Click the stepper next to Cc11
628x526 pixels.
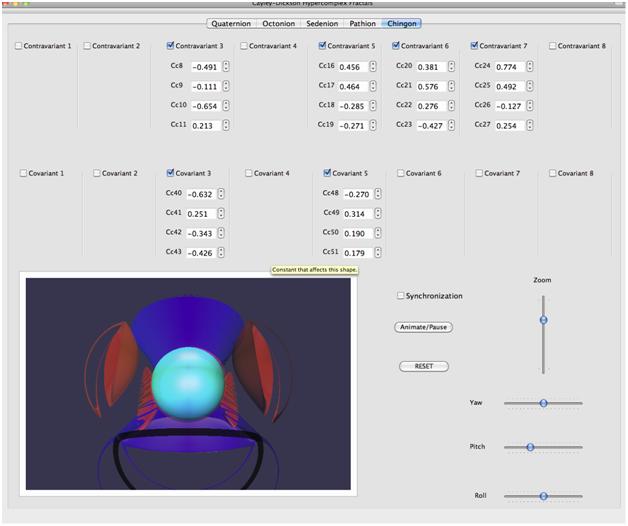click(226, 125)
